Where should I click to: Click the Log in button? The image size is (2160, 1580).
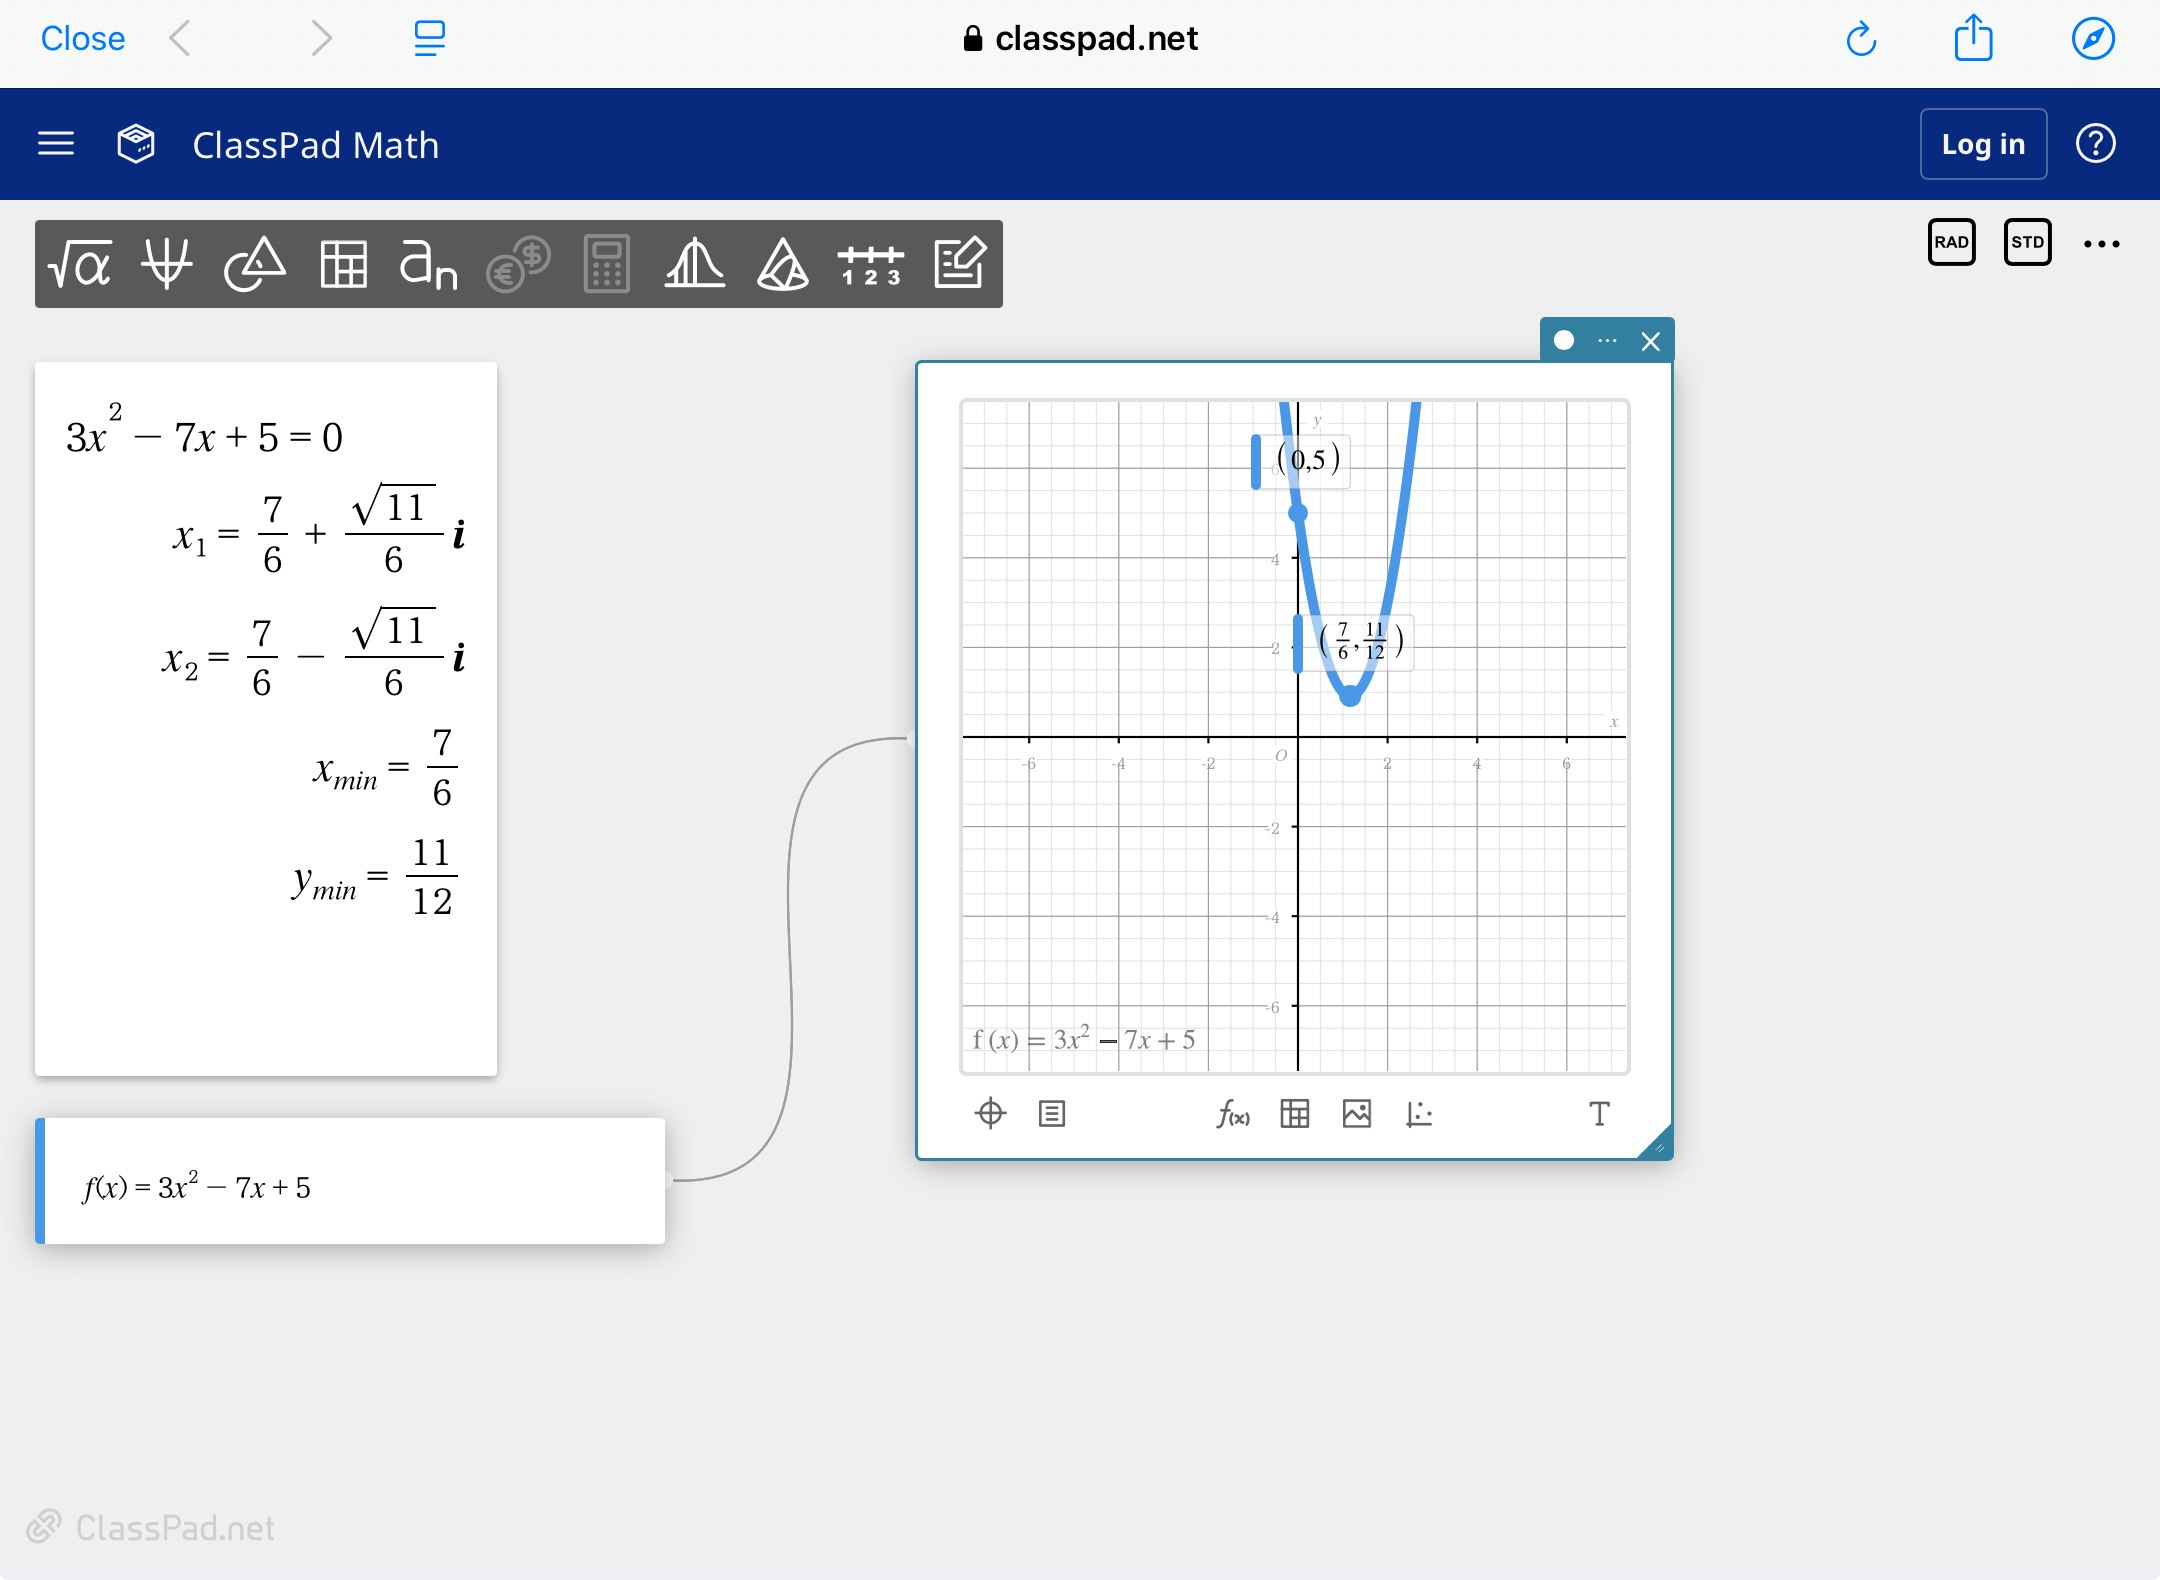[x=1982, y=144]
